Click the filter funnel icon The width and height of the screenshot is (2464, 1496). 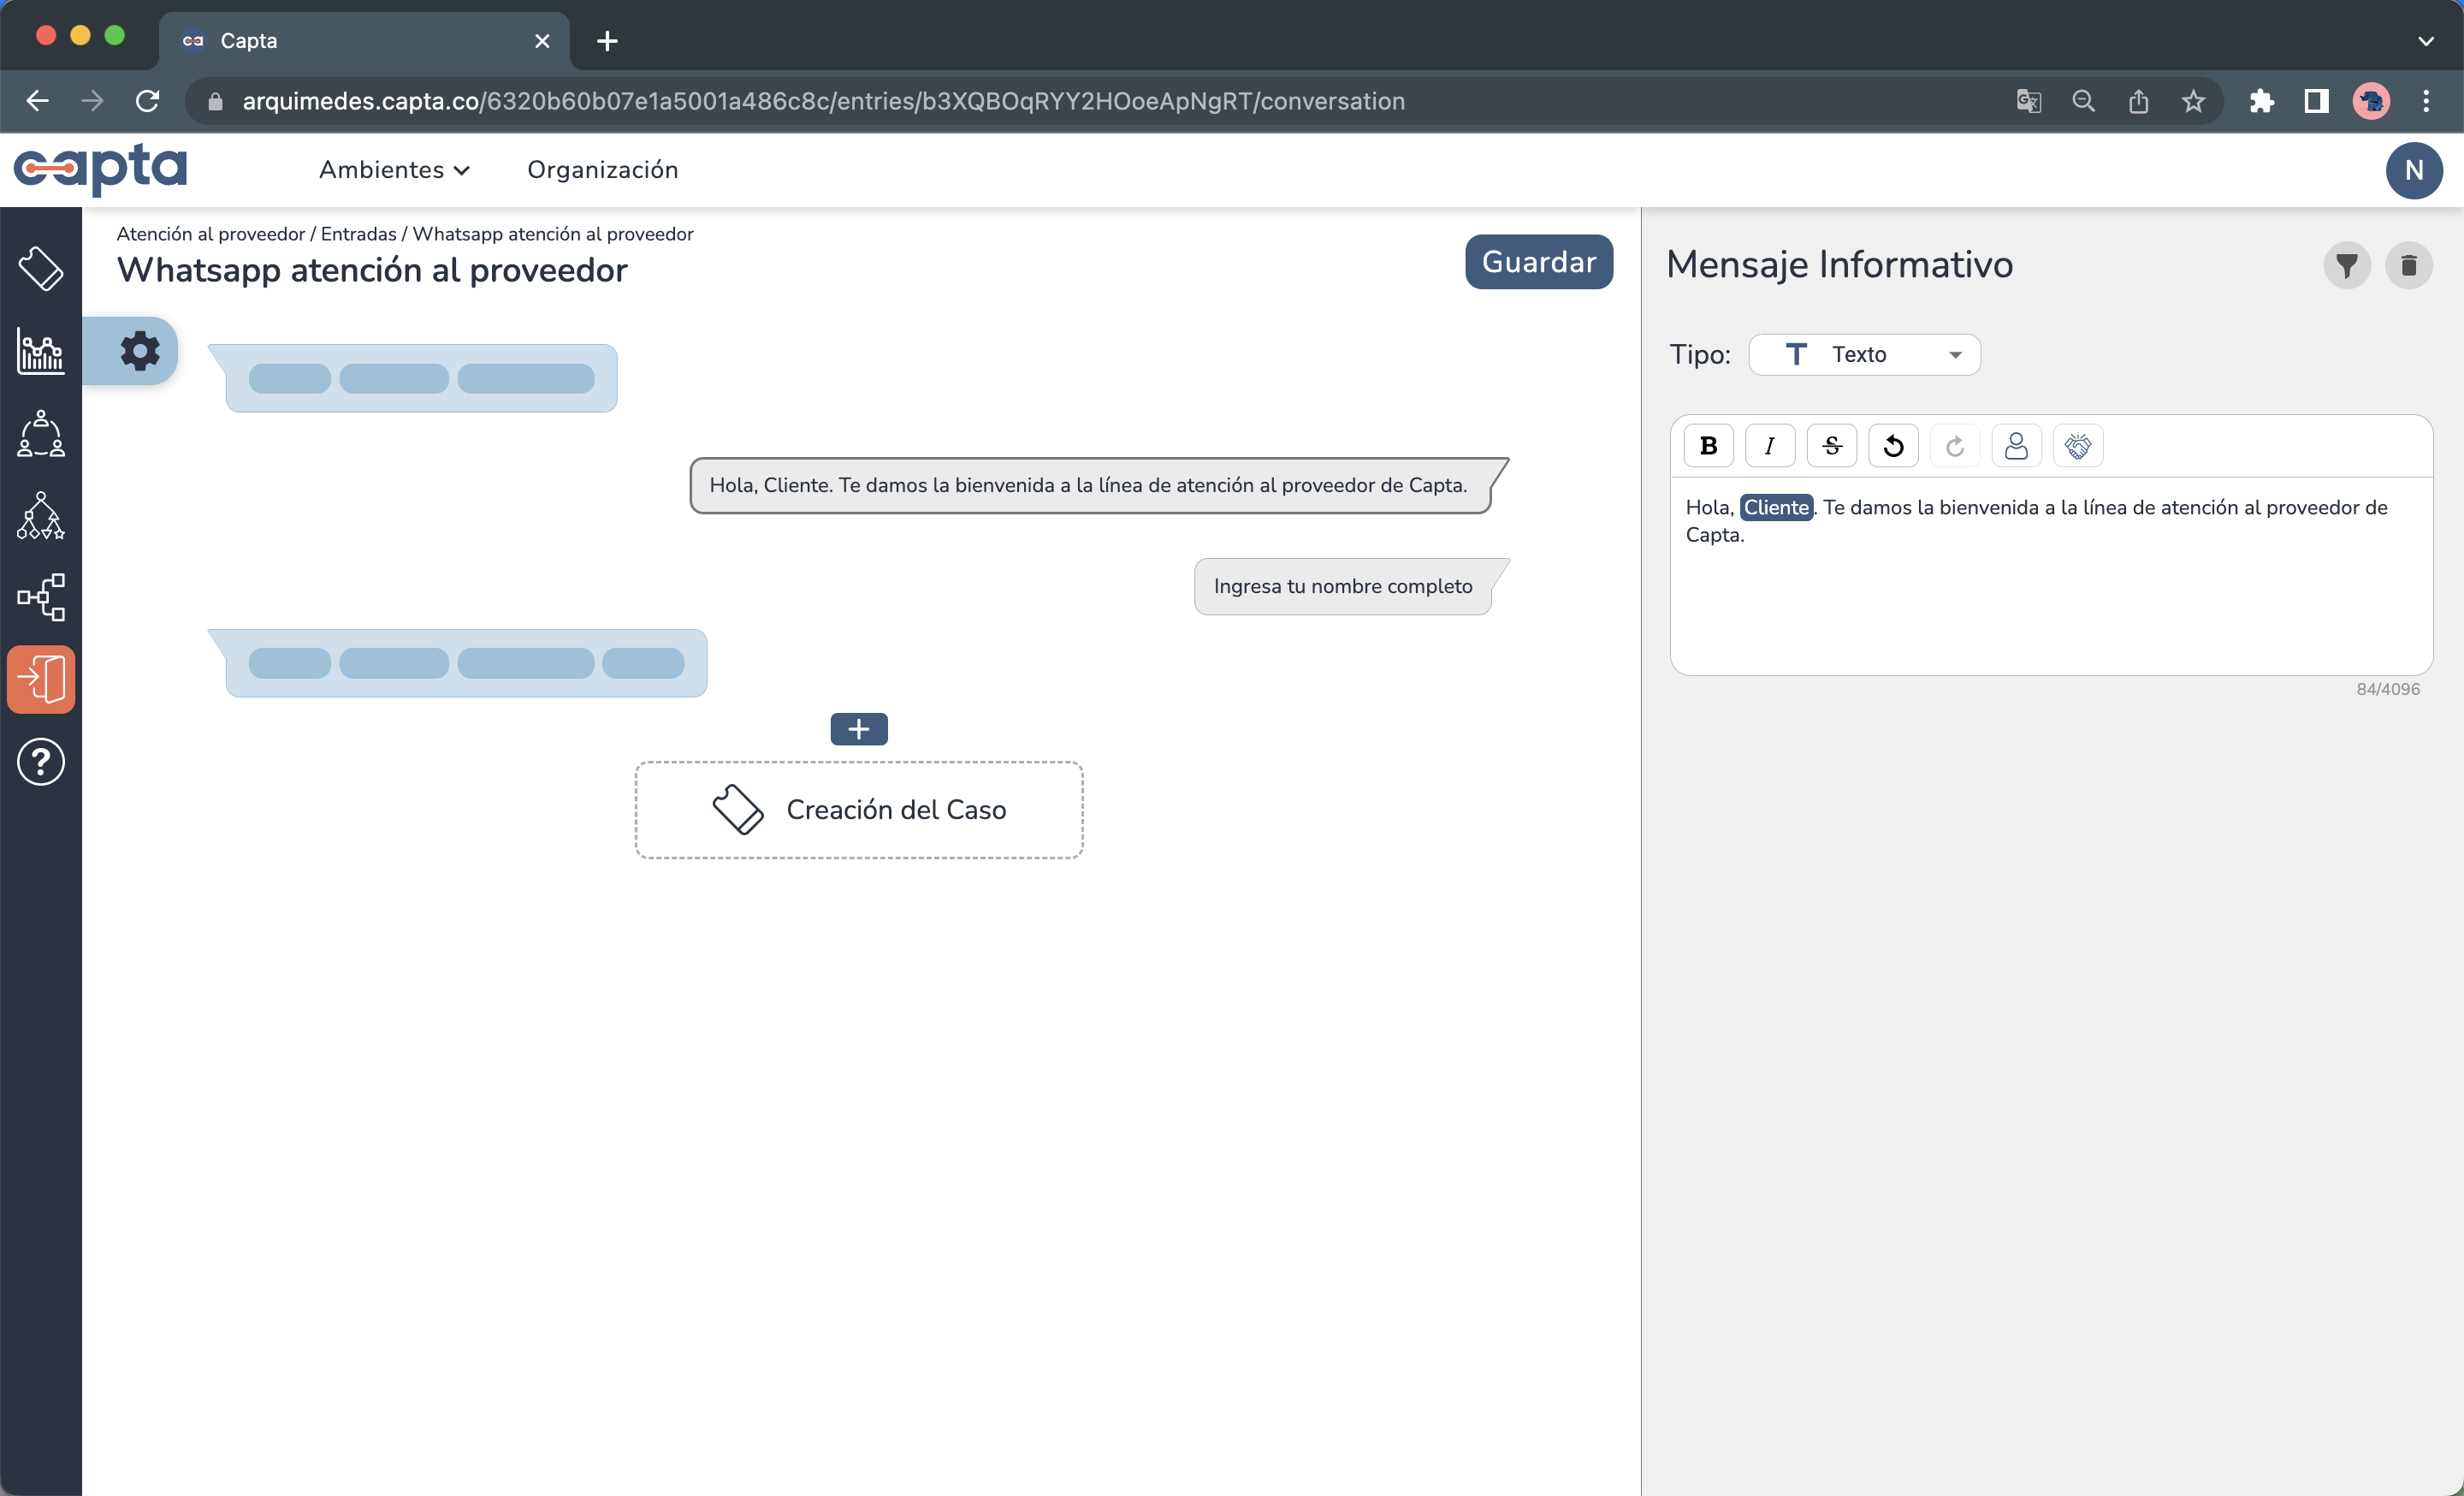click(2346, 265)
